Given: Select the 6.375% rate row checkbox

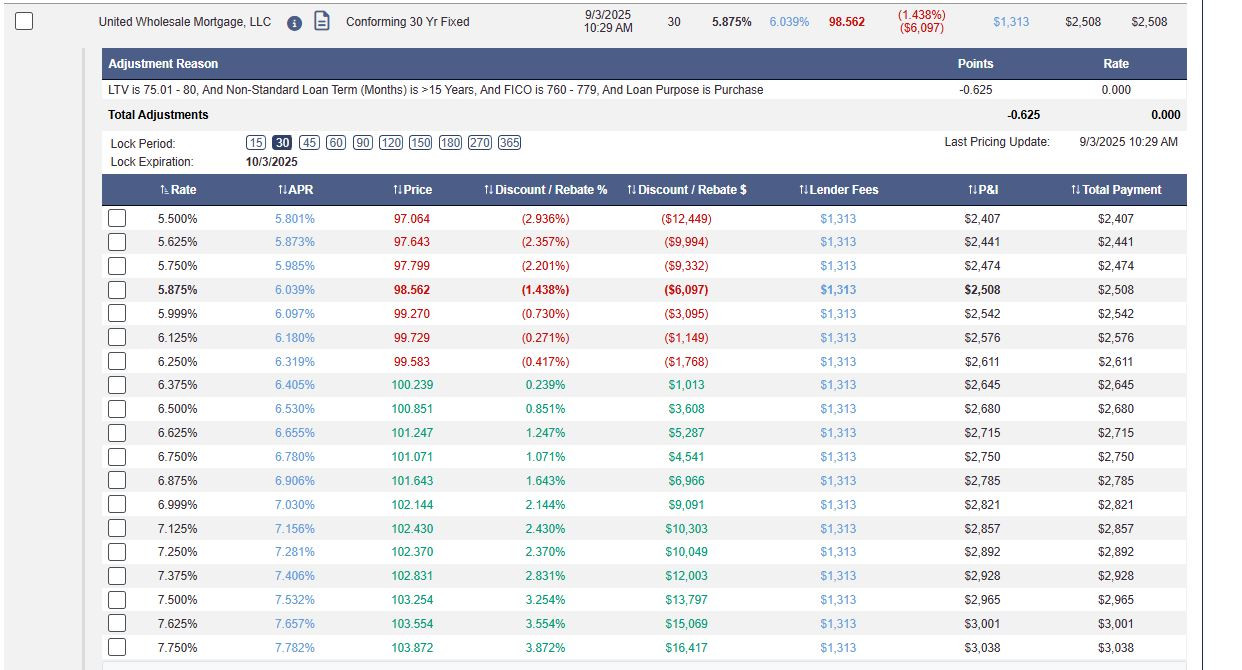Looking at the screenshot, I should [x=117, y=385].
